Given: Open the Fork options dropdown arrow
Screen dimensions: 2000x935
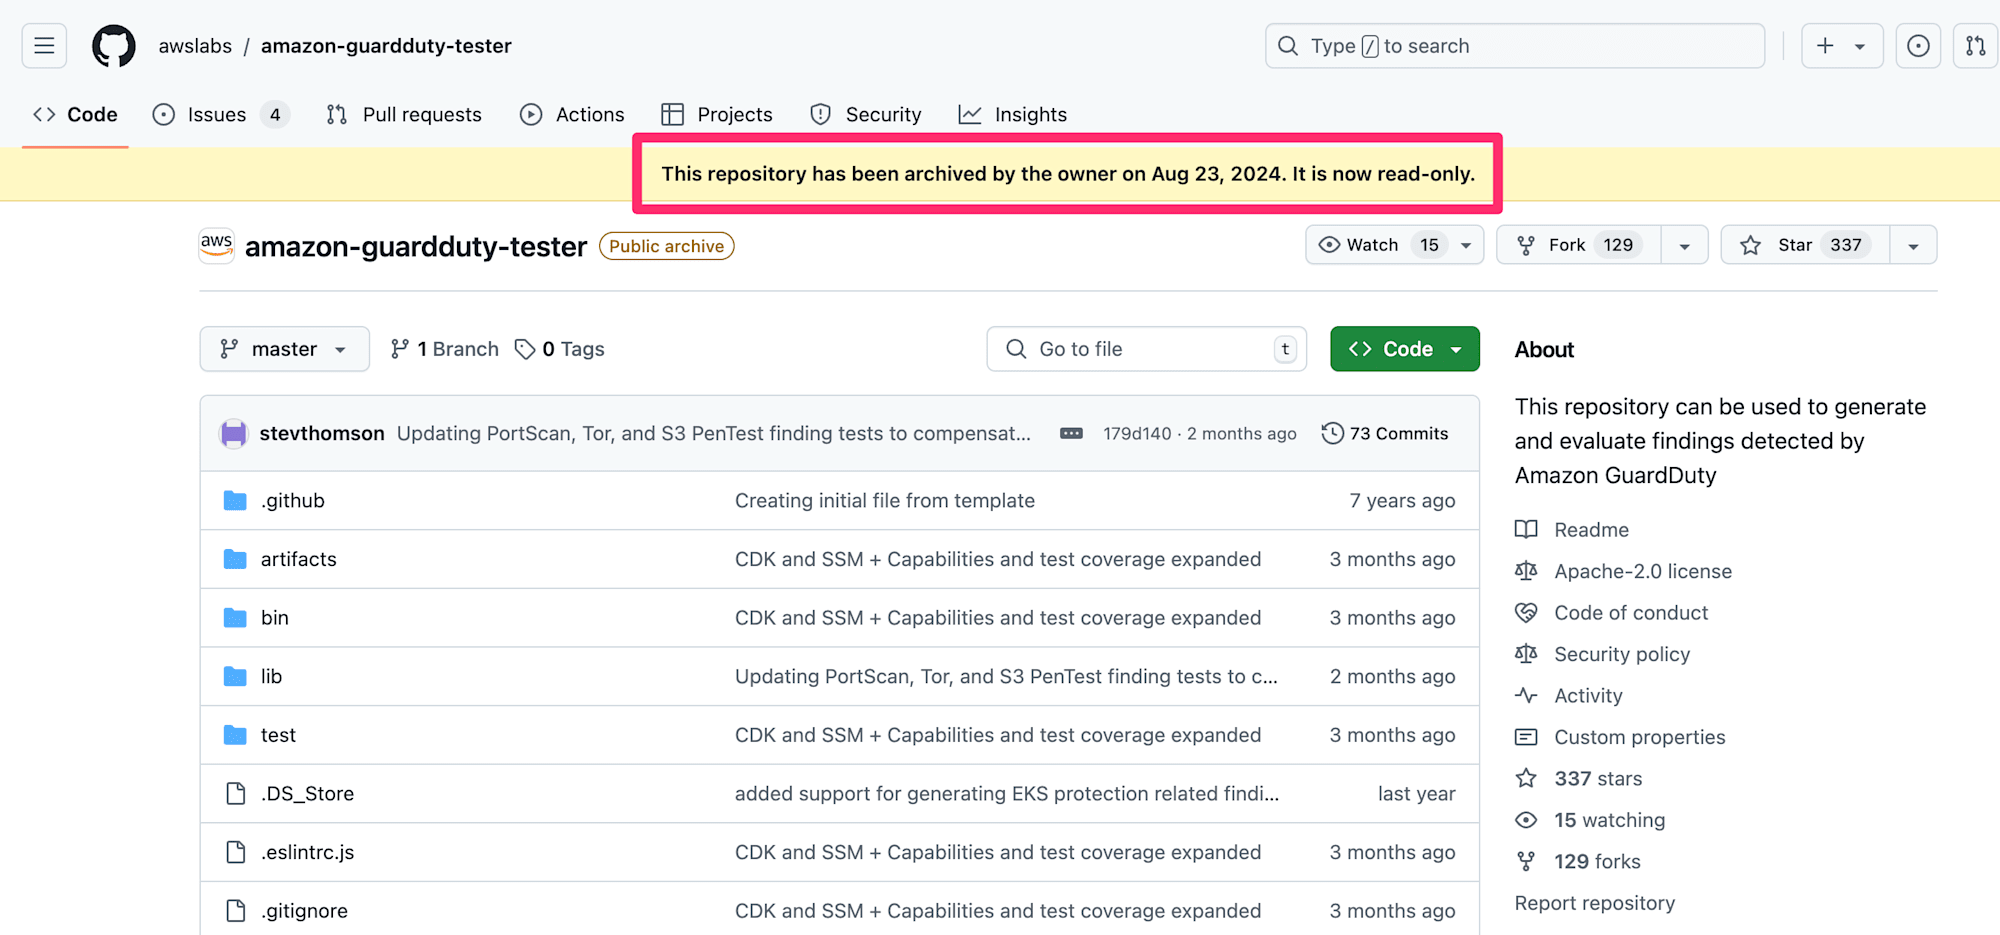Looking at the screenshot, I should pyautogui.click(x=1684, y=246).
